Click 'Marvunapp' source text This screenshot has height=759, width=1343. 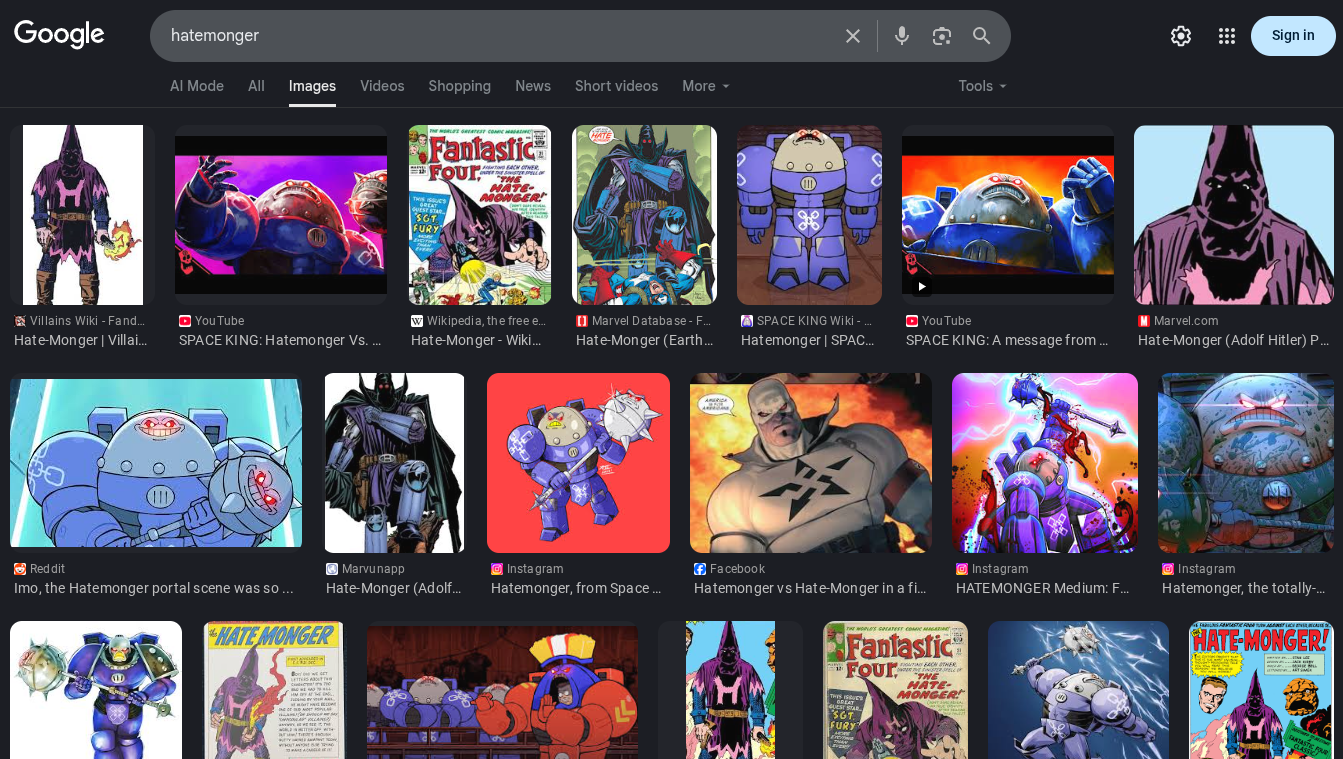(373, 569)
